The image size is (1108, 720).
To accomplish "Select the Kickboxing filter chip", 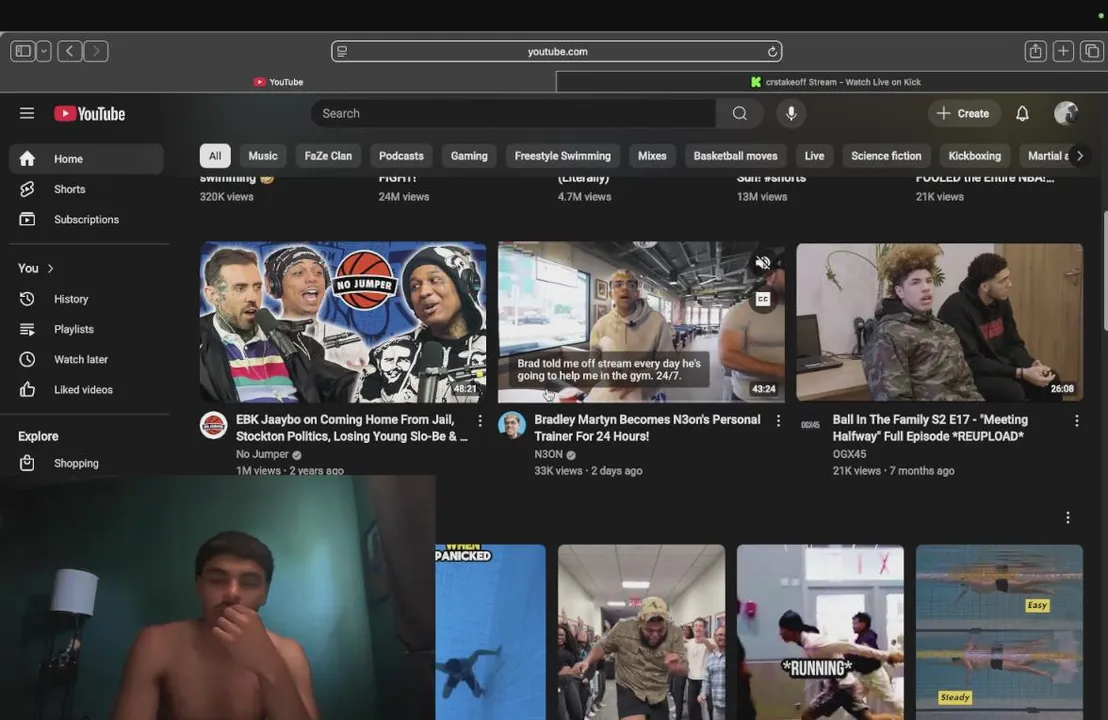I will coord(974,156).
